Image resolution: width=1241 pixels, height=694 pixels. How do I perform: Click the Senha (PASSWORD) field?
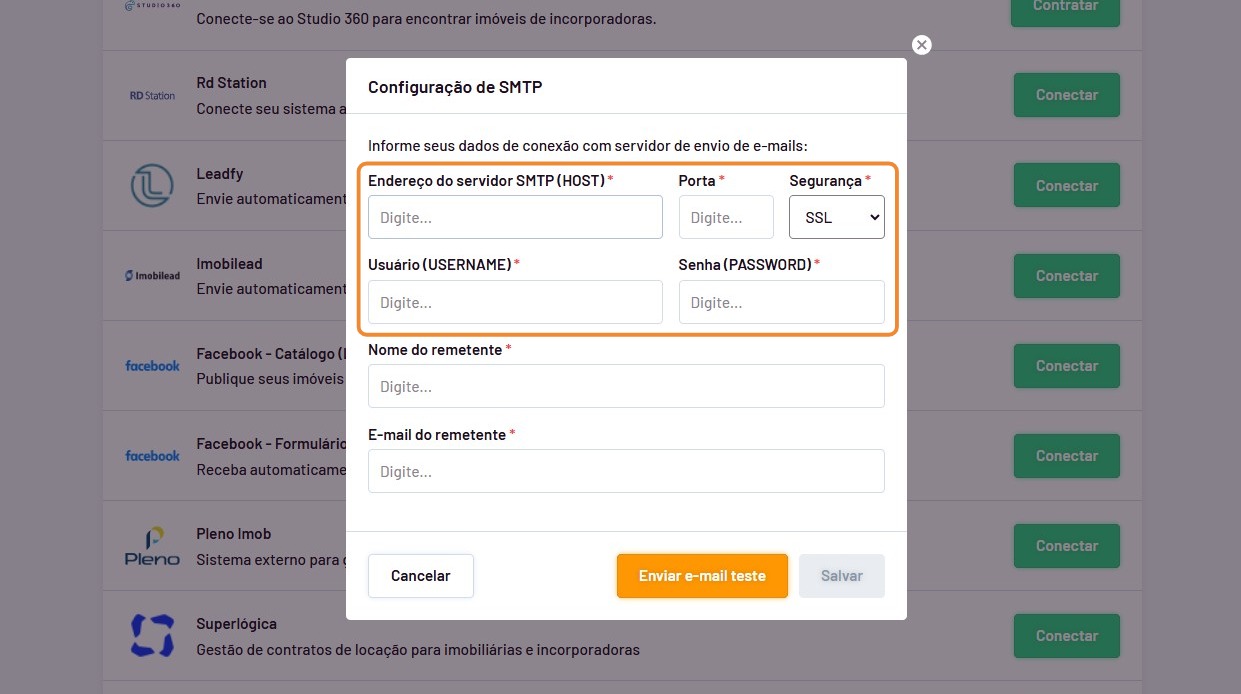781,302
